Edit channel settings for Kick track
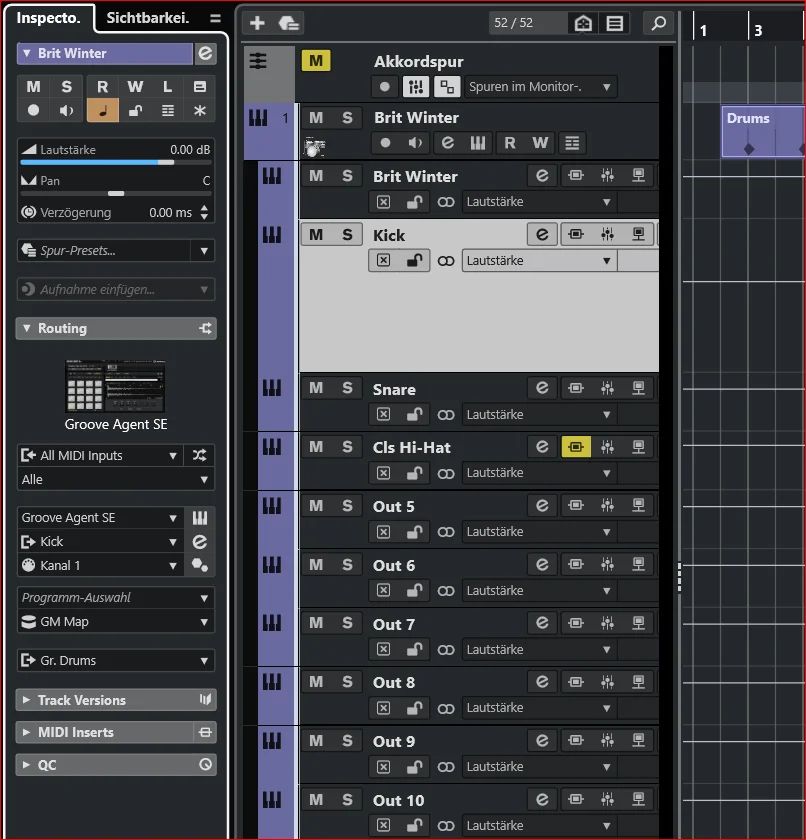 [x=542, y=235]
